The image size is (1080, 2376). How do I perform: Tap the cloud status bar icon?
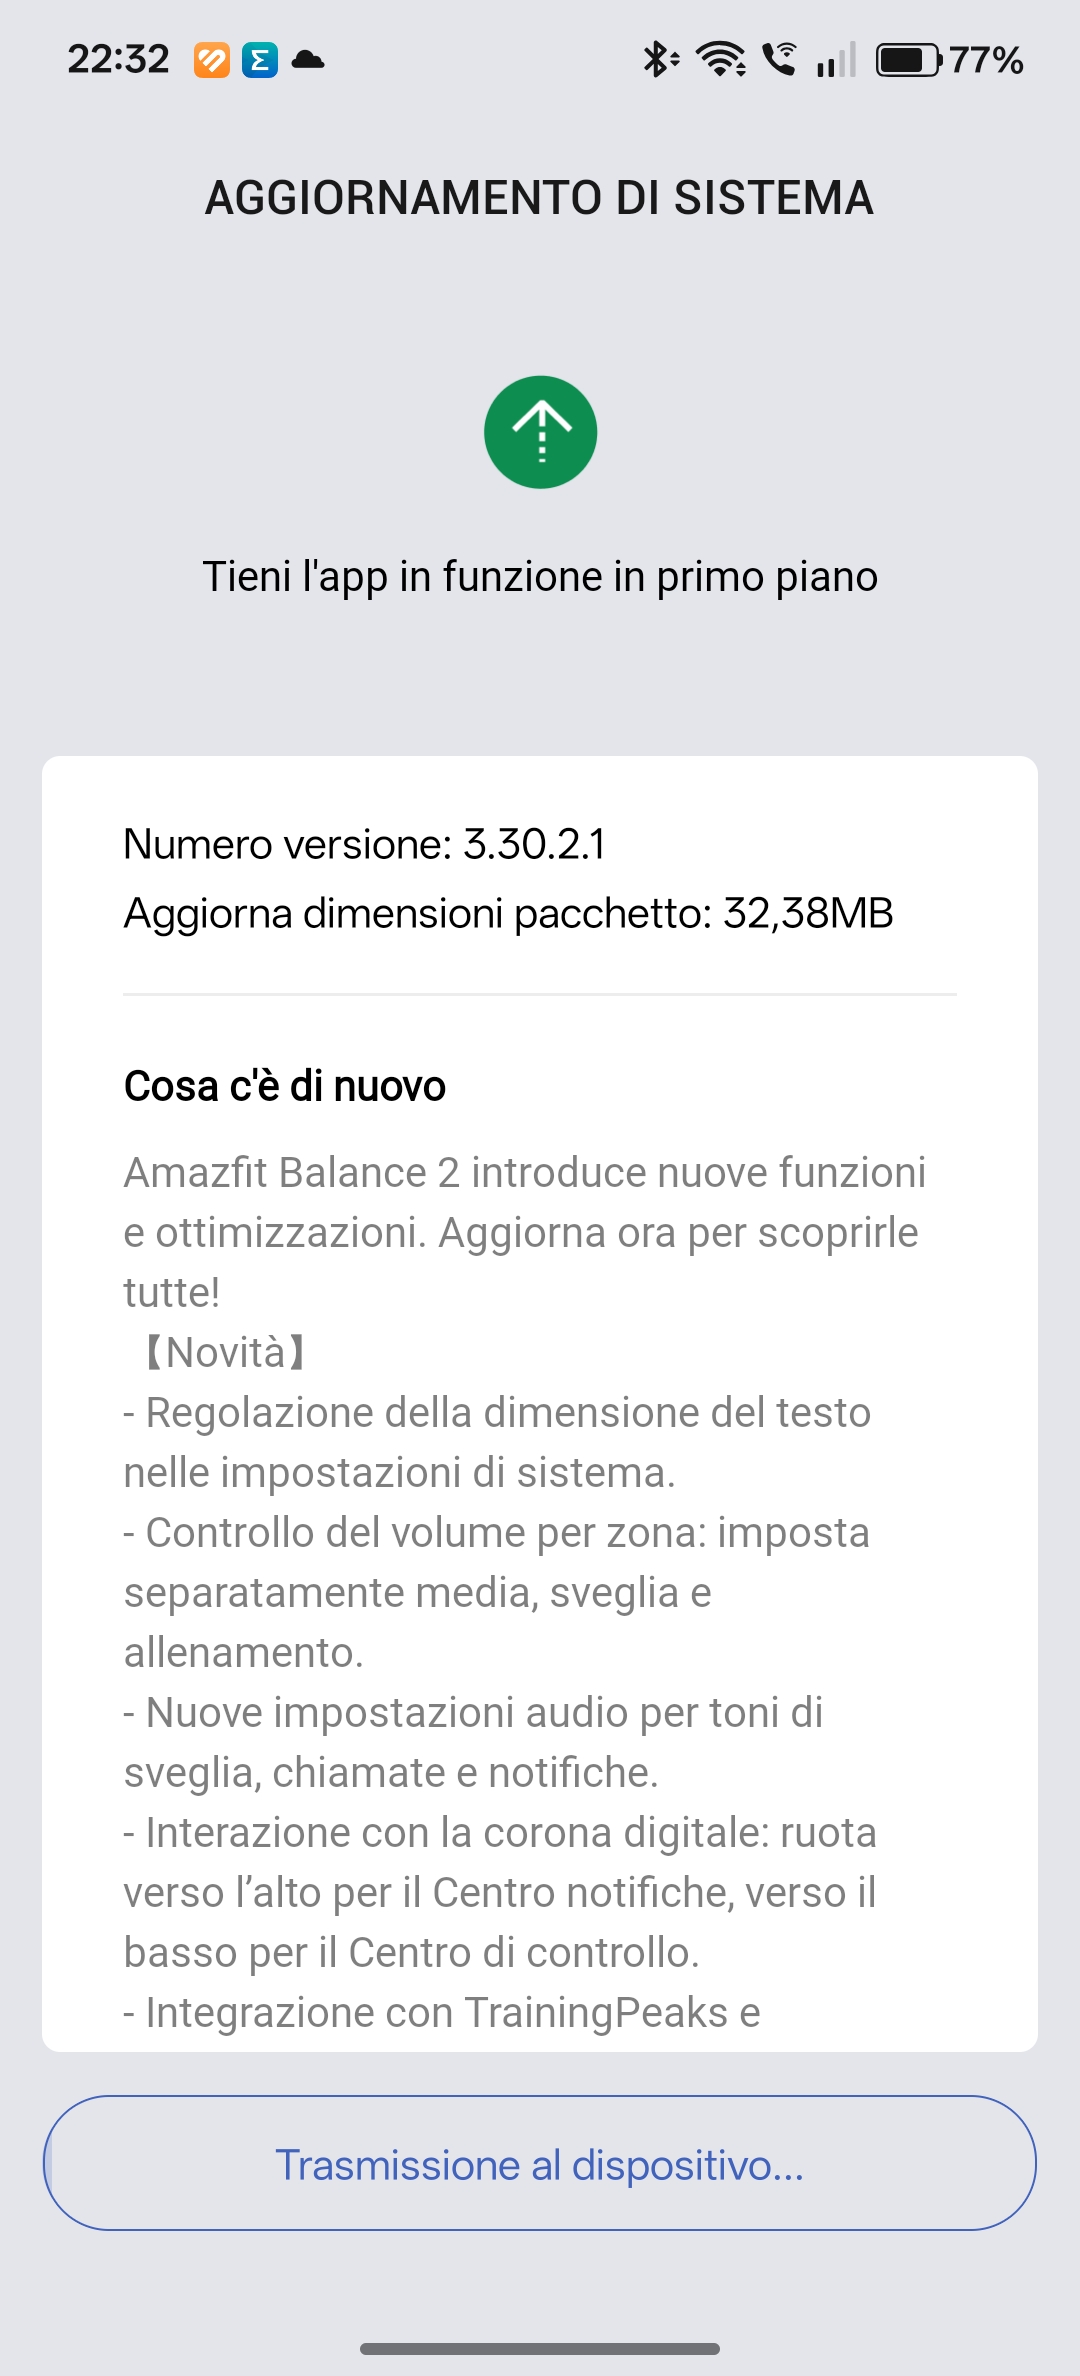[x=308, y=60]
